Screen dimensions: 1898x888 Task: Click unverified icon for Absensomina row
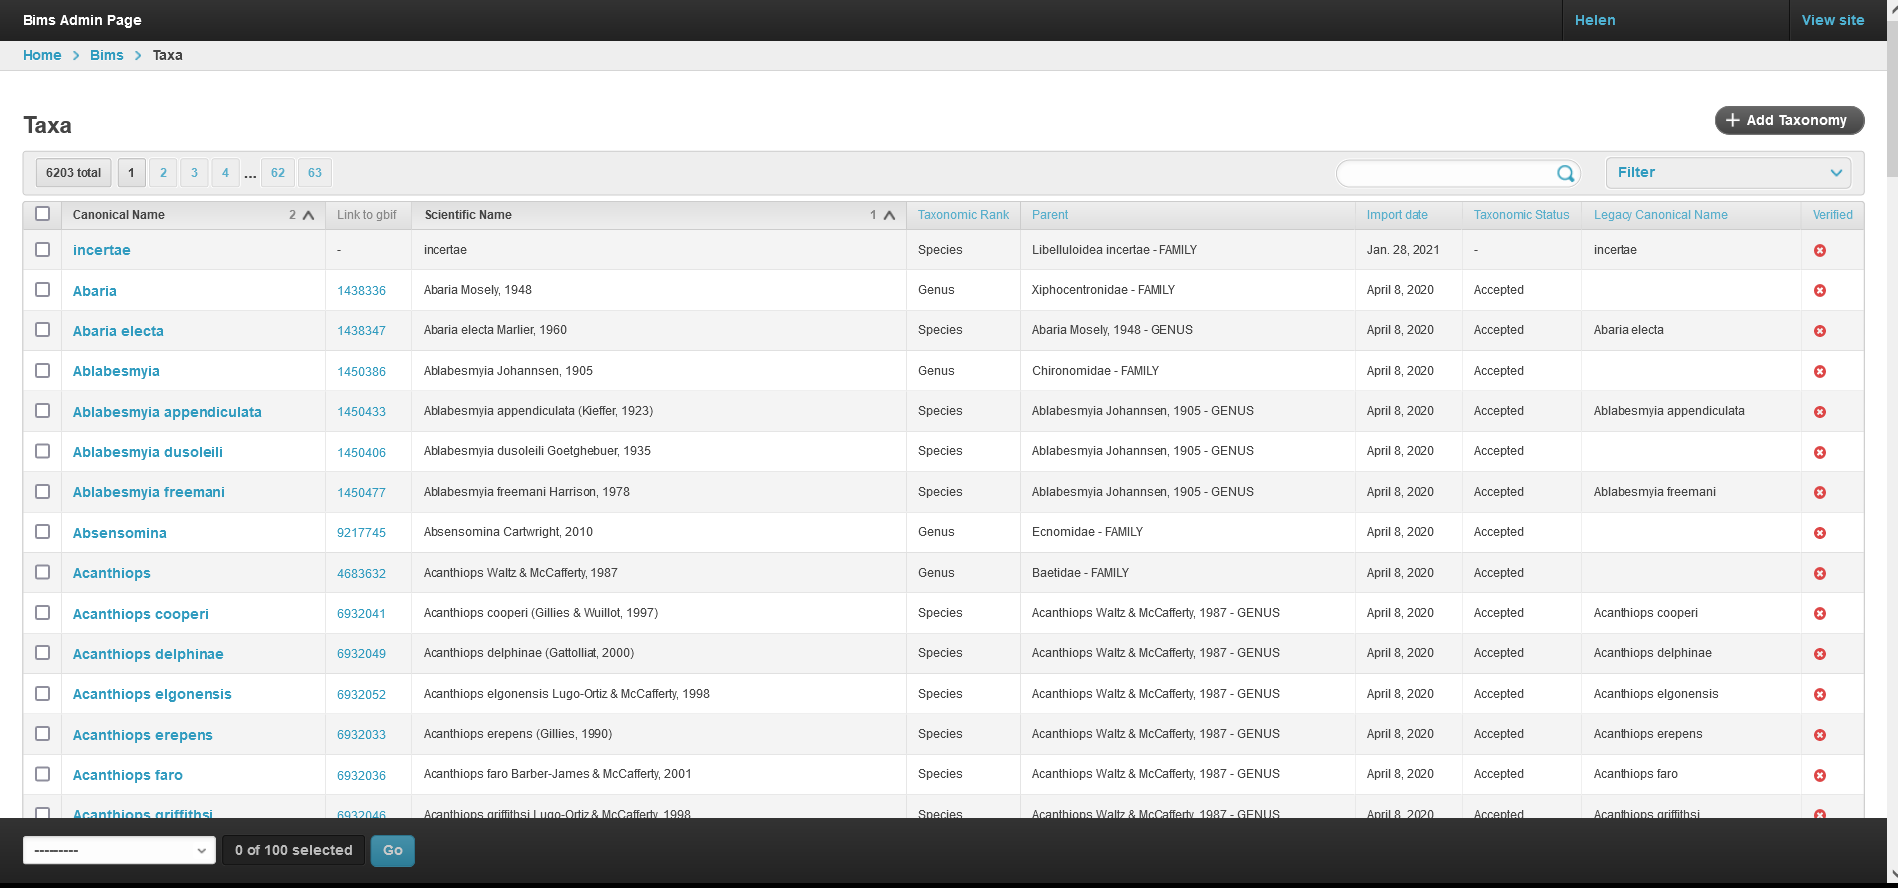point(1820,533)
